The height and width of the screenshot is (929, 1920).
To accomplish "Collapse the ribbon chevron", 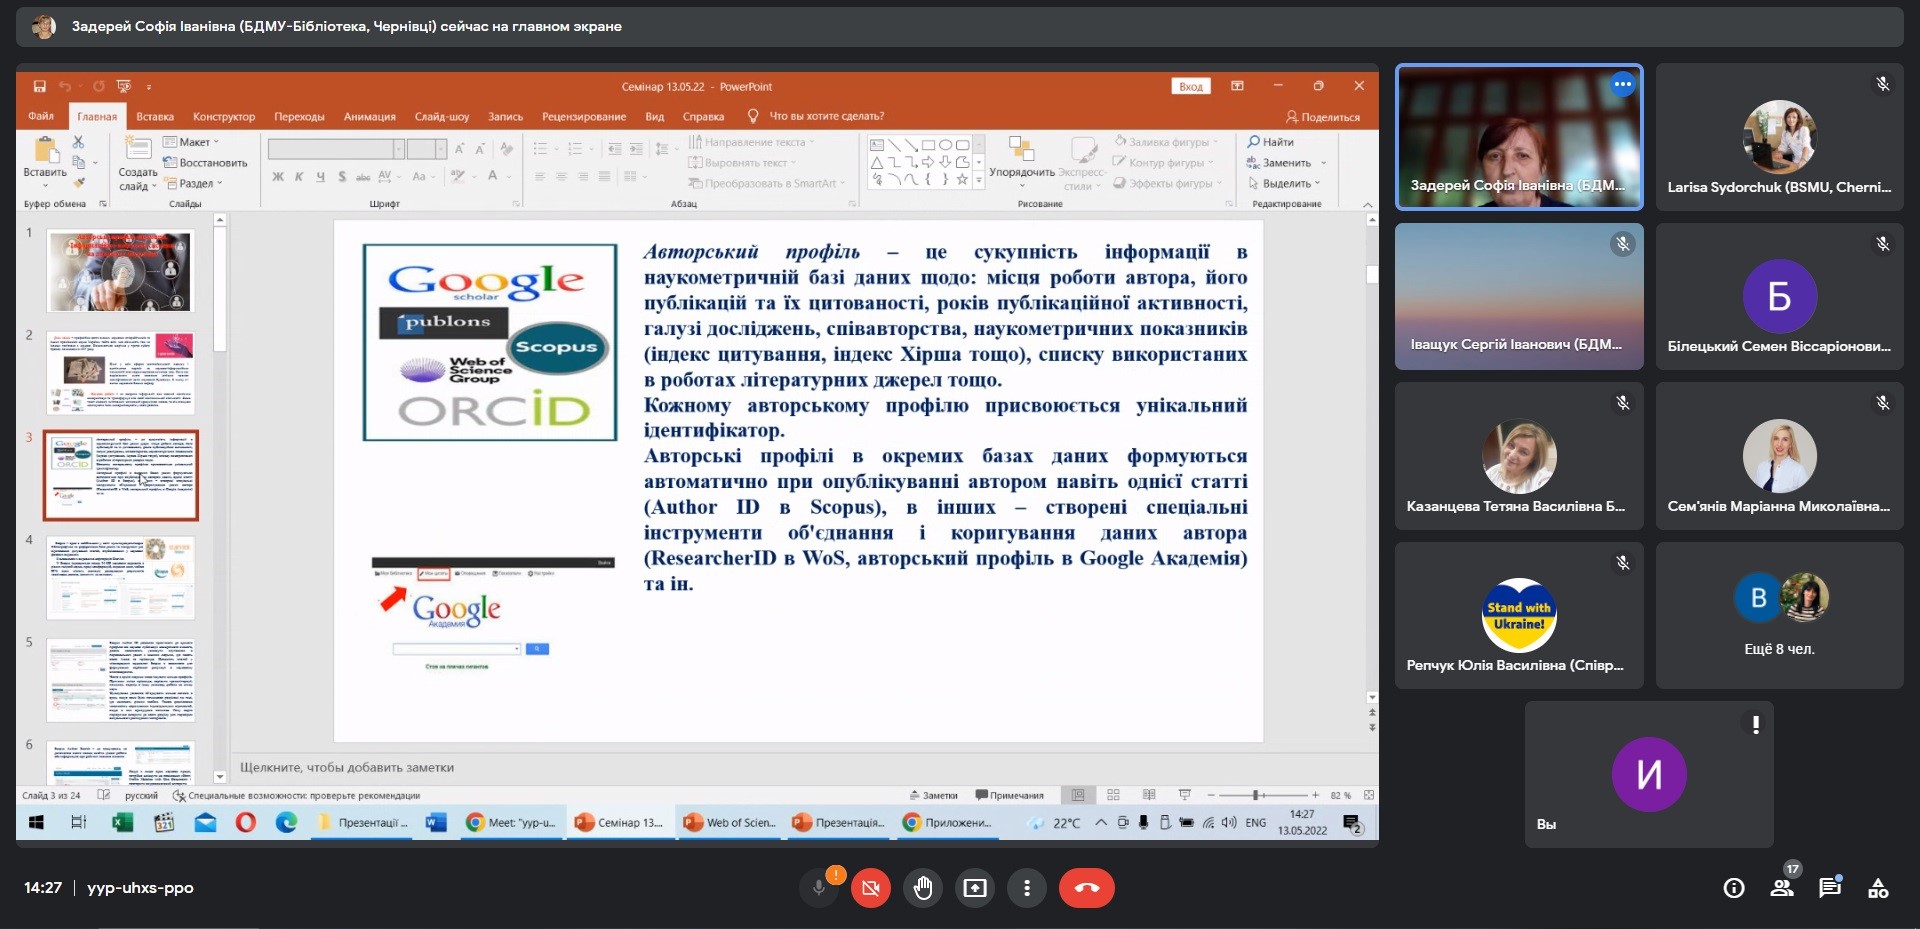I will tap(1368, 204).
